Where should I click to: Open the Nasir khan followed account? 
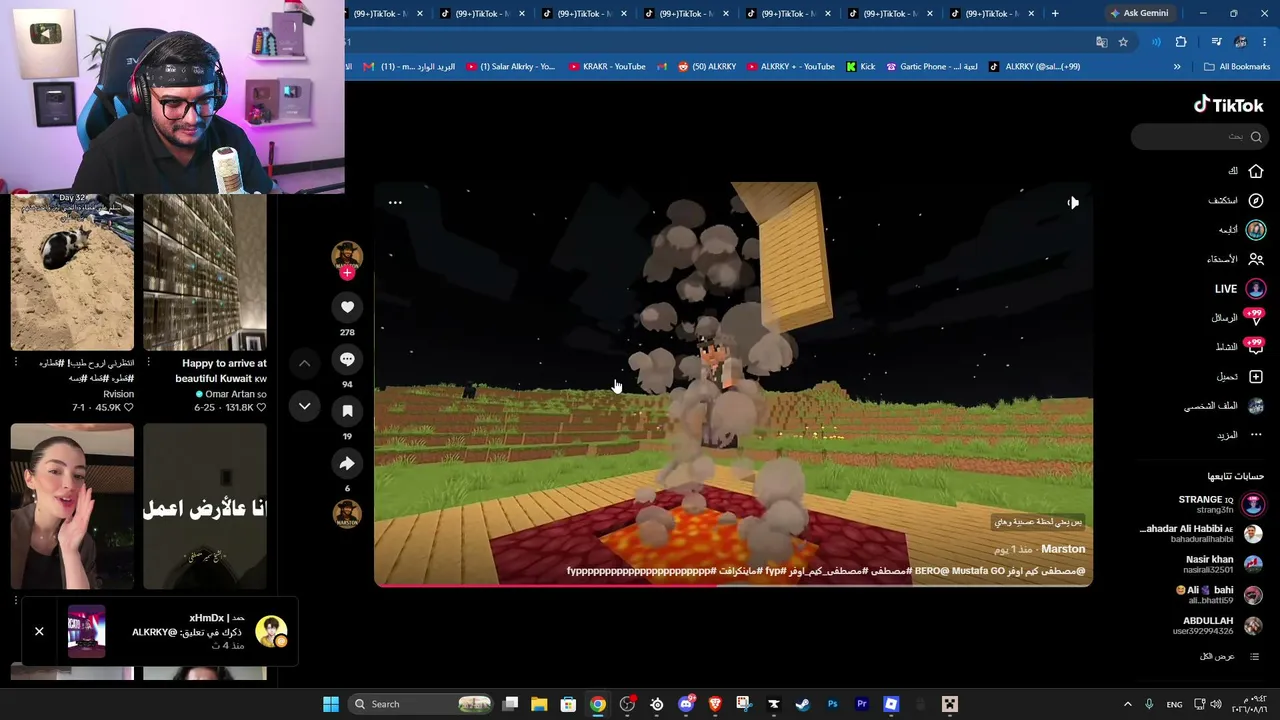1224,564
